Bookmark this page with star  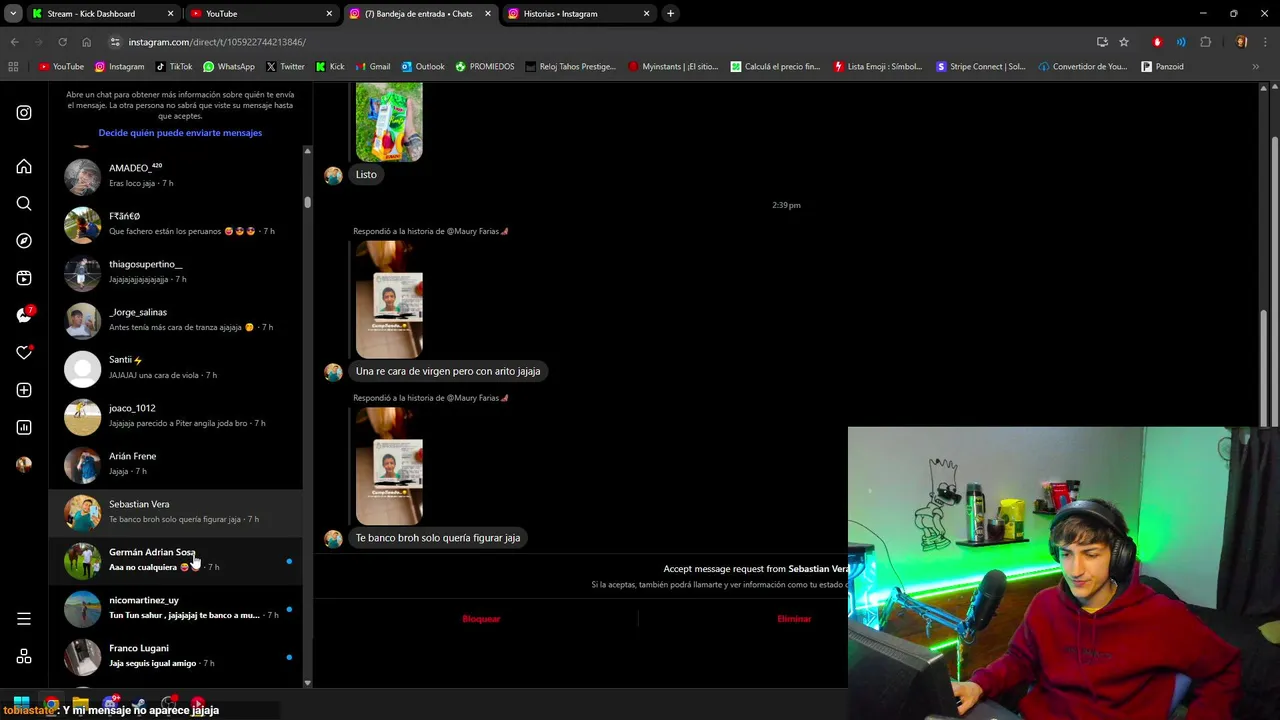1124,42
